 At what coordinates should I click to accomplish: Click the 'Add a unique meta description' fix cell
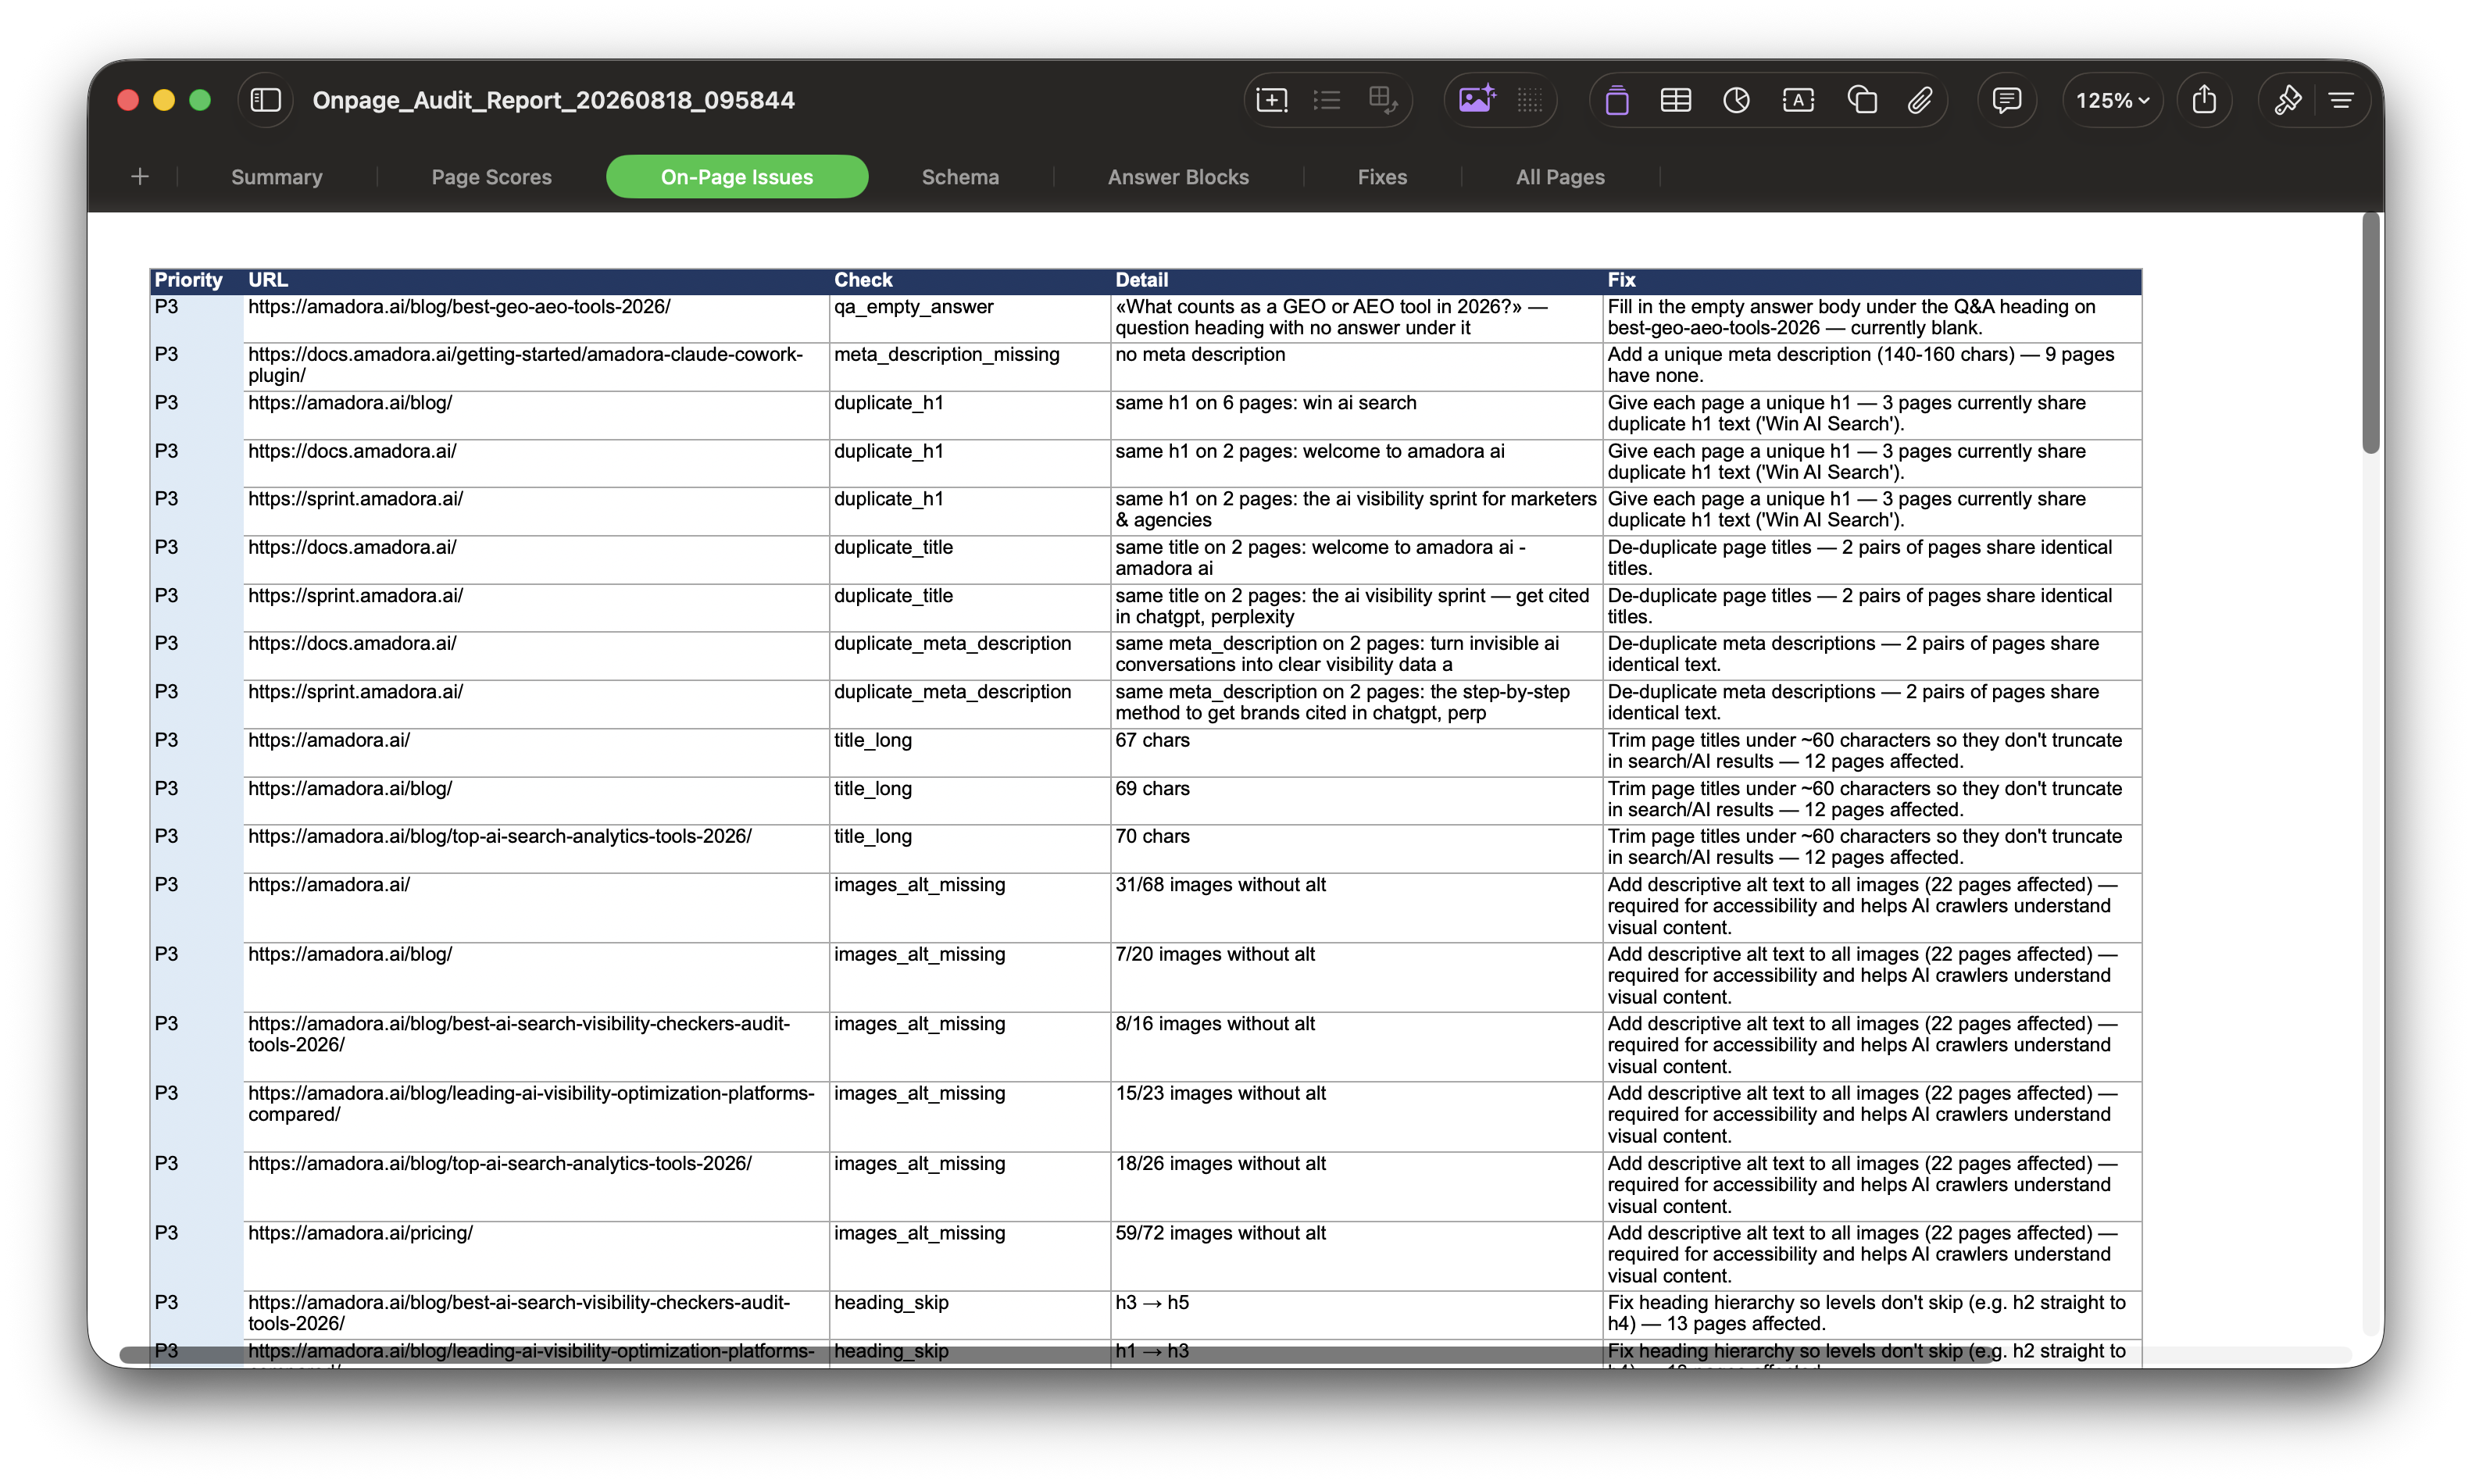1872,366
